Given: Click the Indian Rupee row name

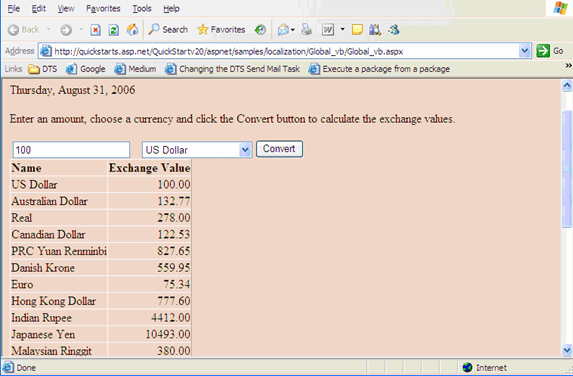Looking at the screenshot, I should [x=41, y=318].
